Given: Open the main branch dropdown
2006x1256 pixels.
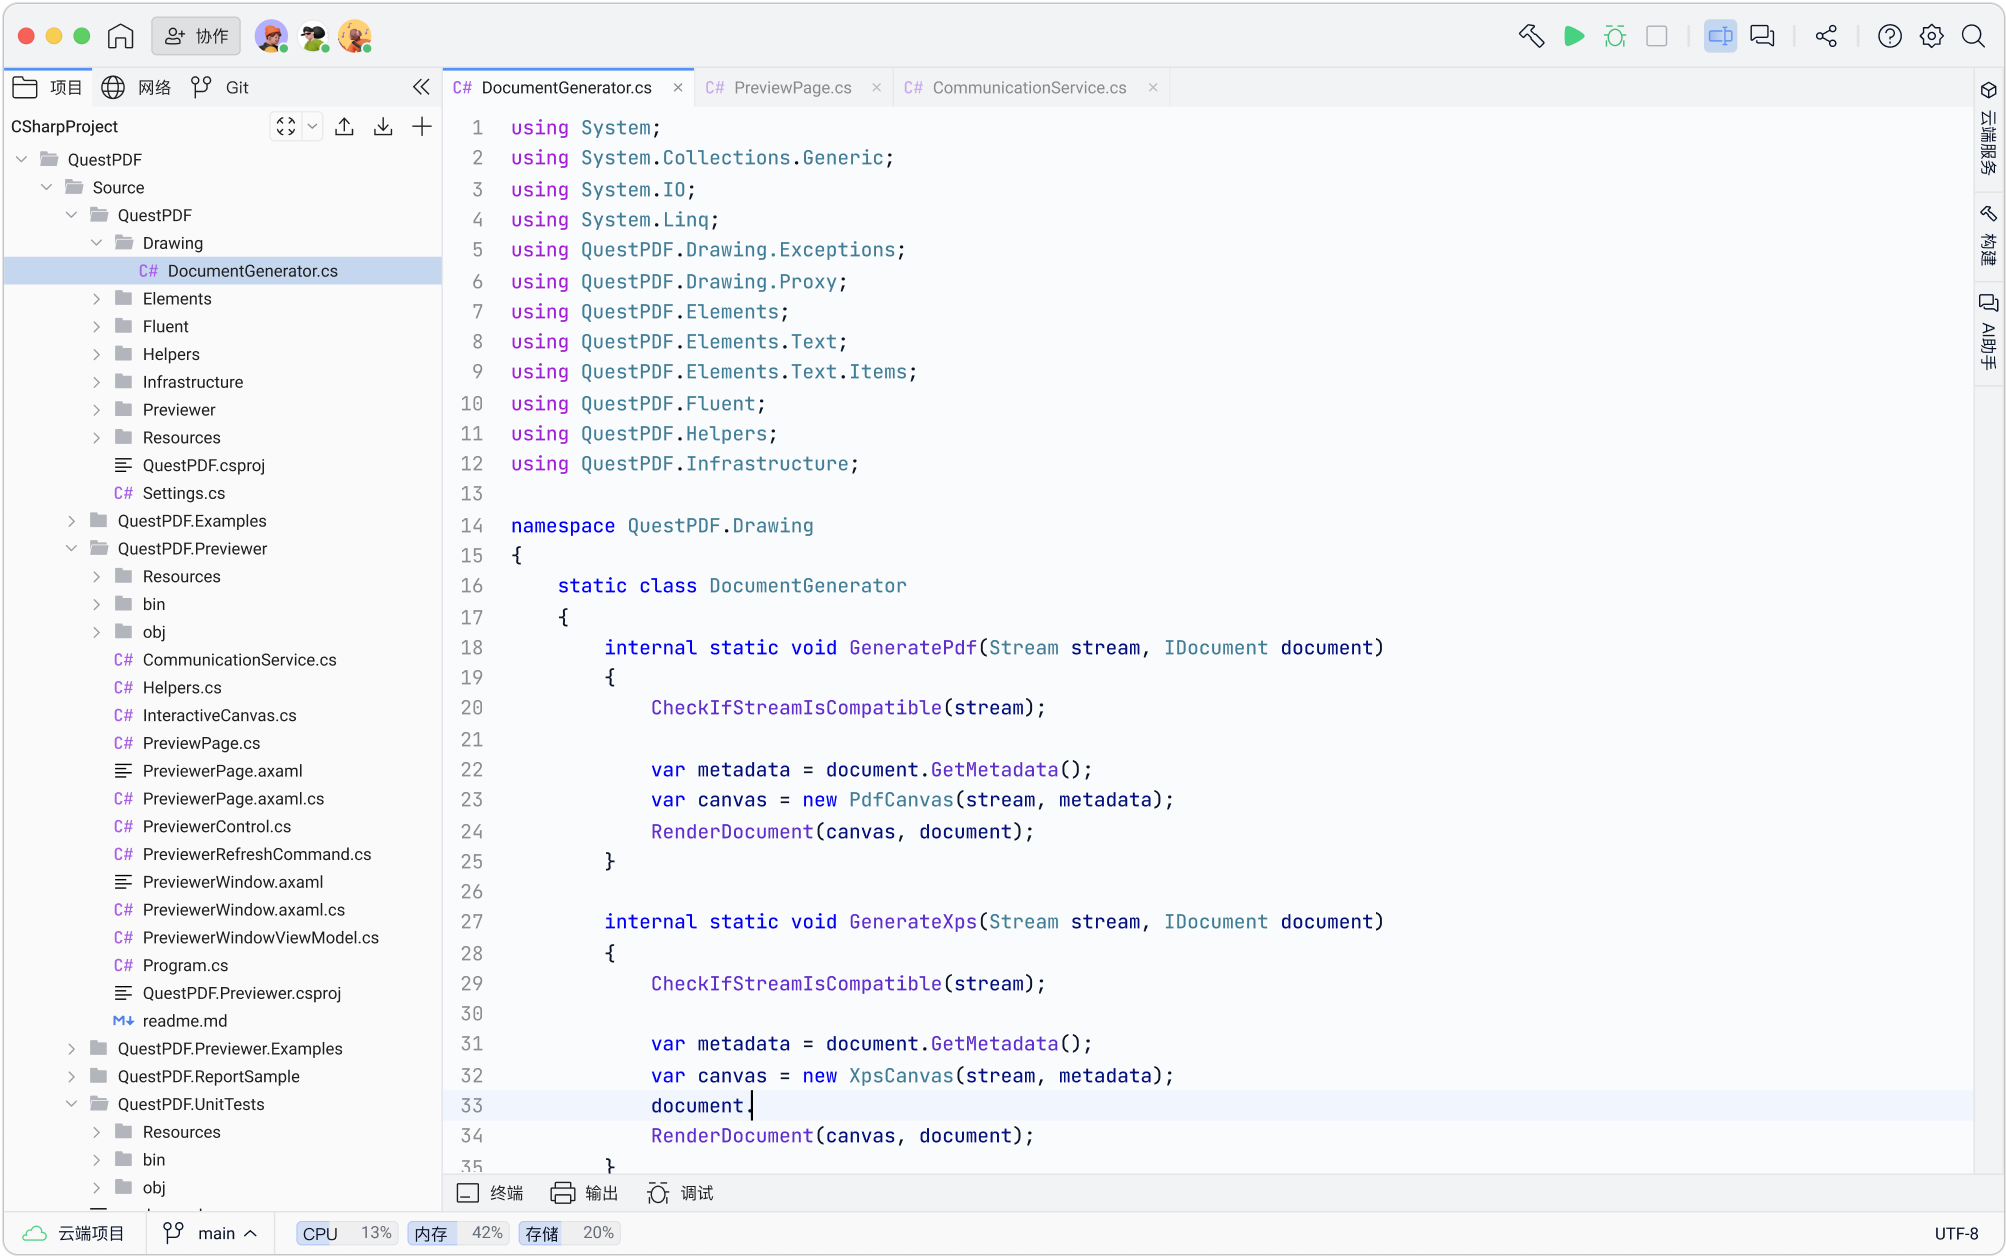Looking at the screenshot, I should tap(212, 1233).
